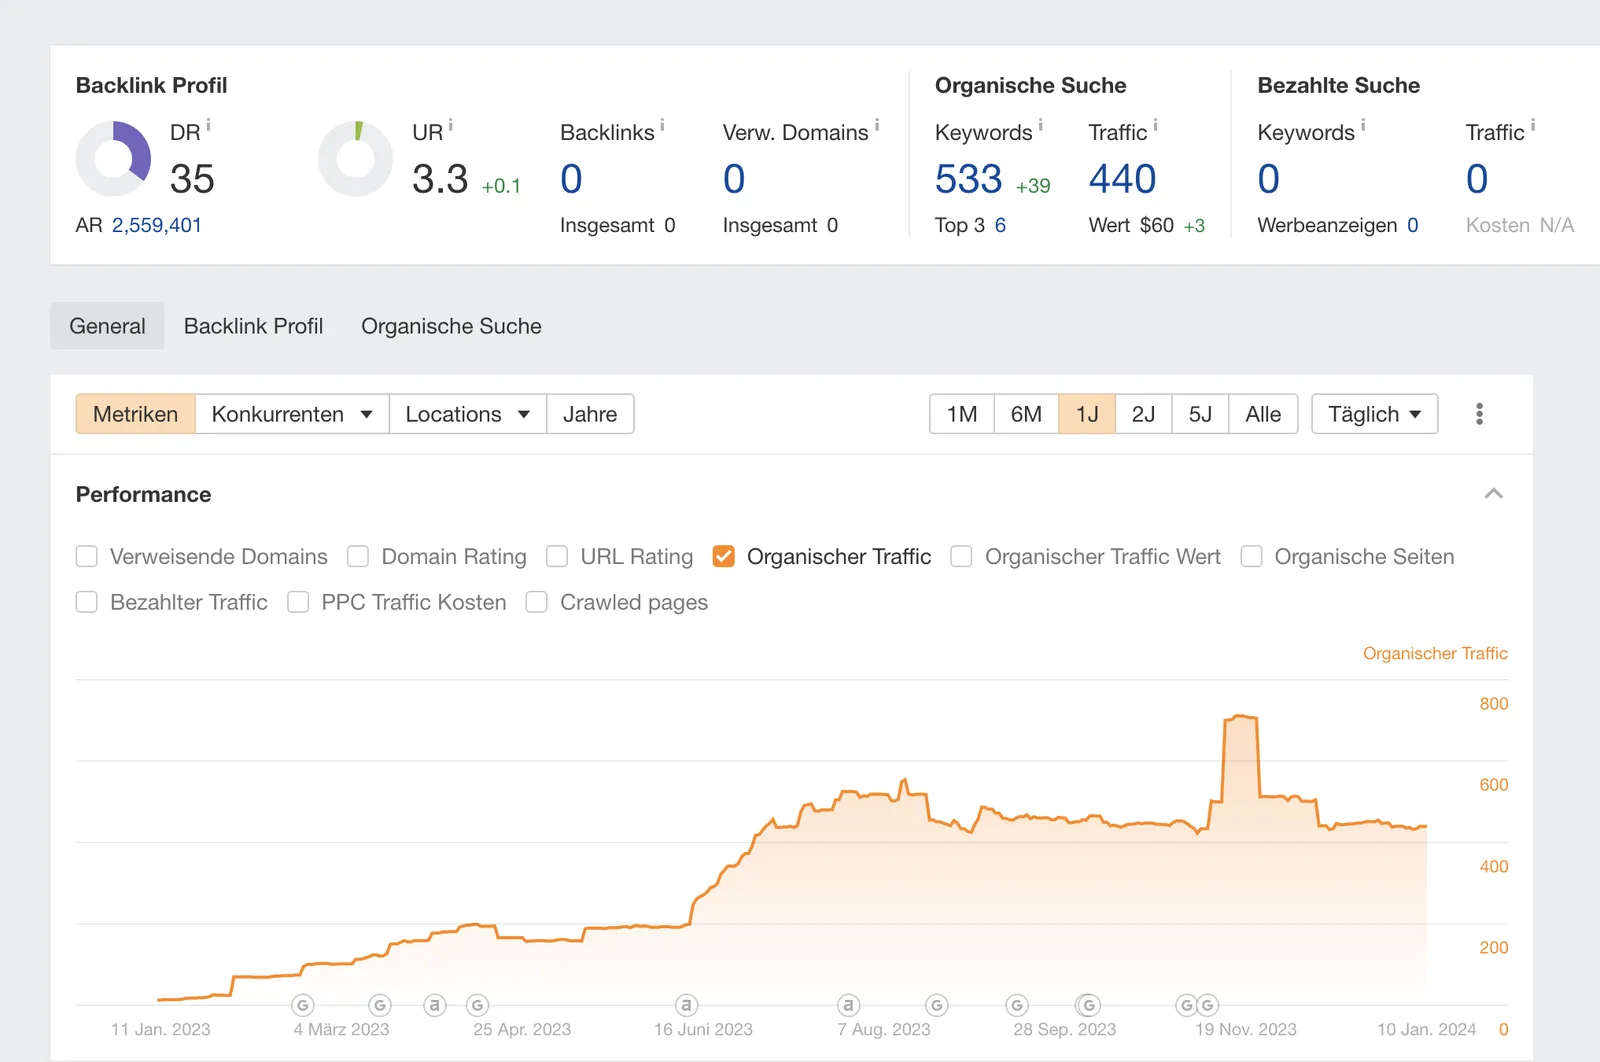
Task: Set the time range to 6M
Action: pyautogui.click(x=1026, y=414)
